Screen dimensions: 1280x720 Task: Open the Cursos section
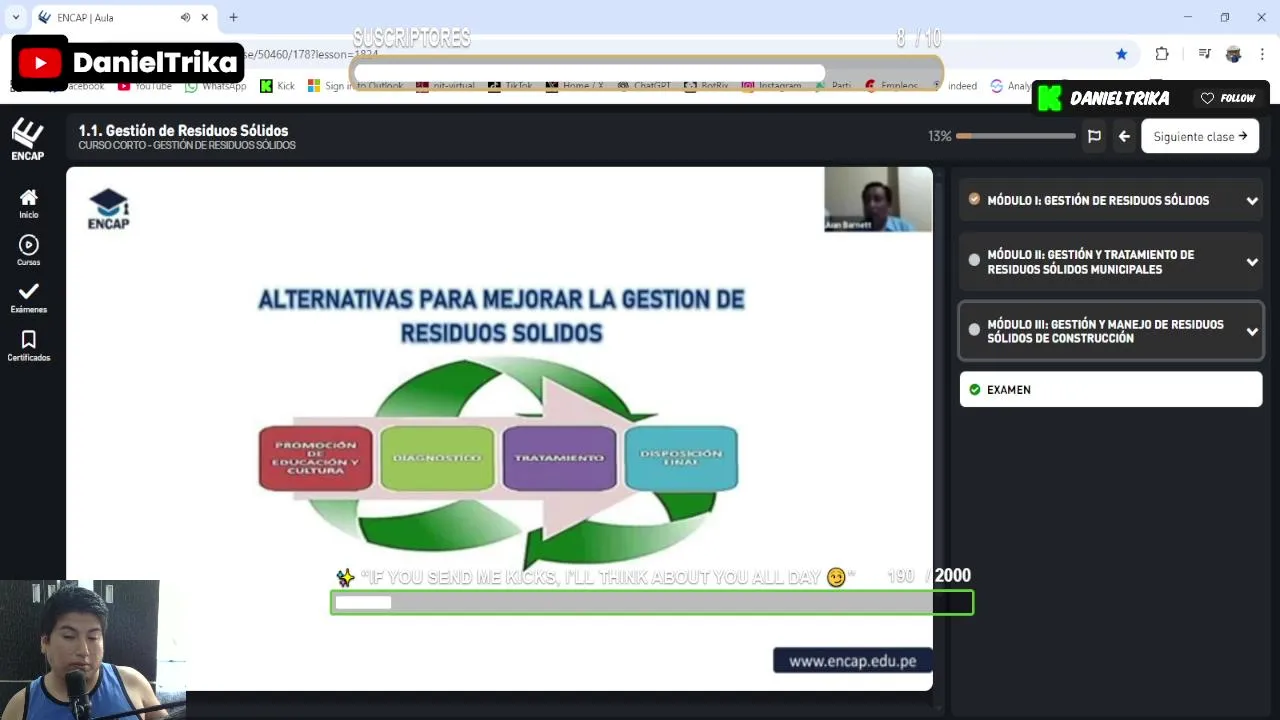pos(28,250)
